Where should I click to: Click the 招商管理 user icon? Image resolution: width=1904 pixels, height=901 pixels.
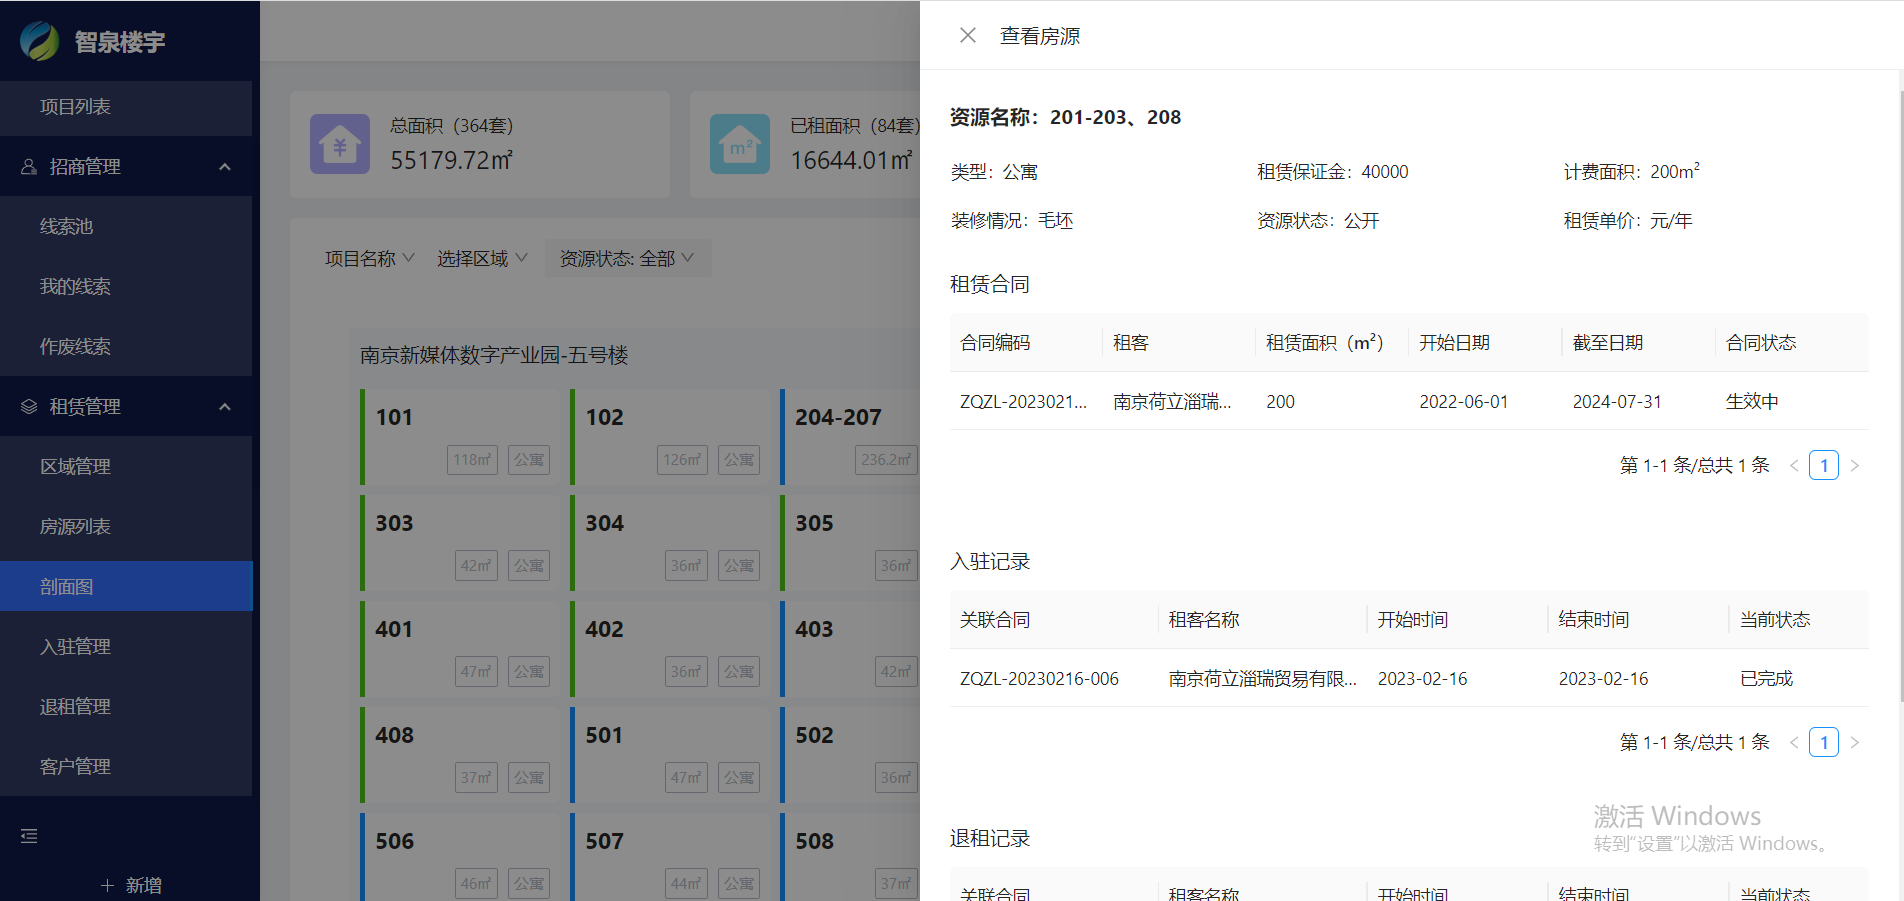click(29, 167)
